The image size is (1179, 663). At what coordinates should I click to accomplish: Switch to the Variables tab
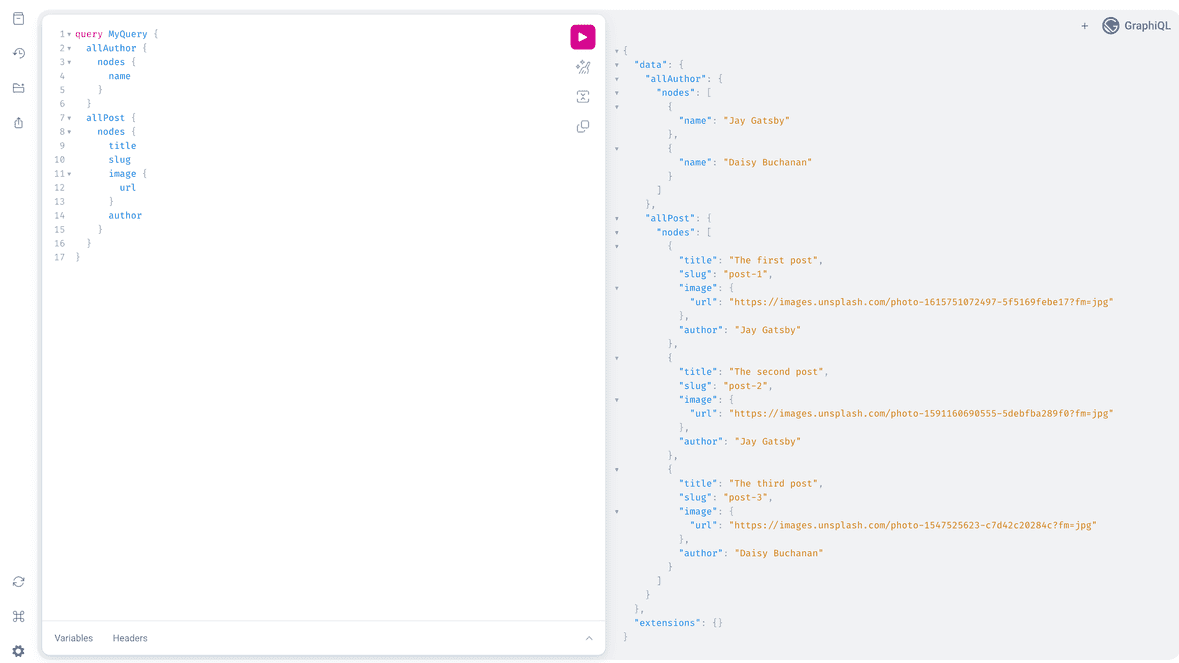point(73,638)
